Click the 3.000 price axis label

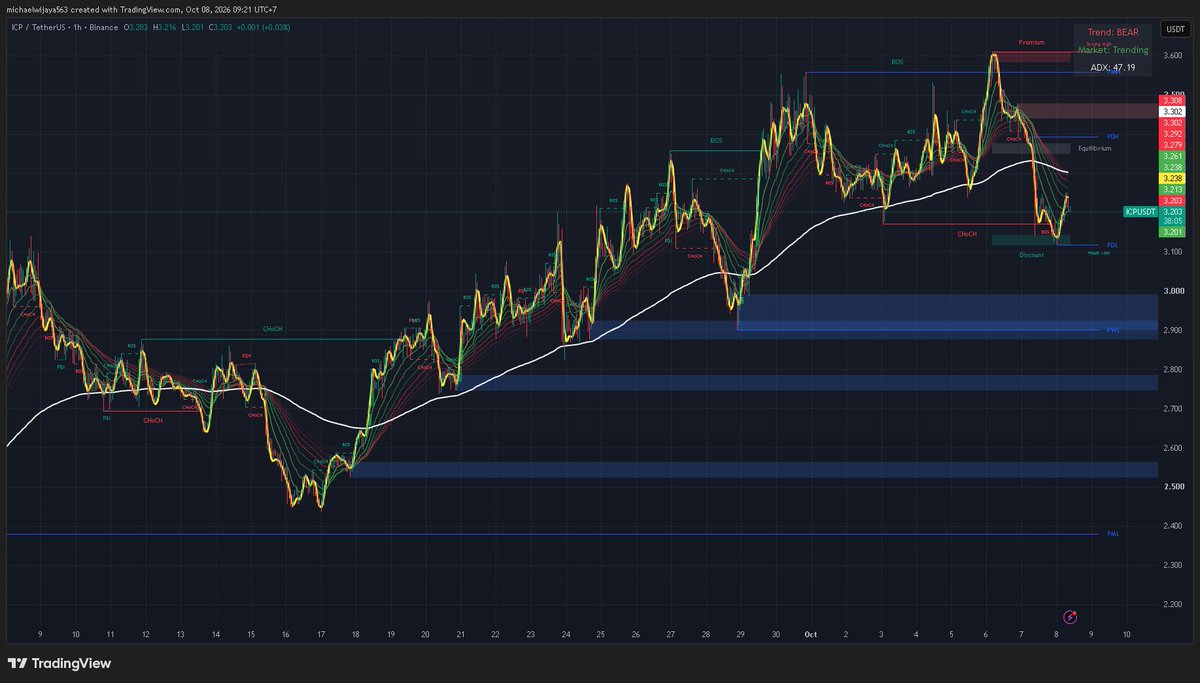pyautogui.click(x=1172, y=291)
